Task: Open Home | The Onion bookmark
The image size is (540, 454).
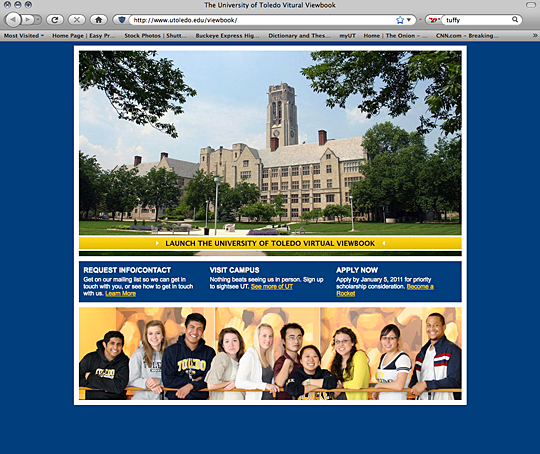Action: pos(395,35)
